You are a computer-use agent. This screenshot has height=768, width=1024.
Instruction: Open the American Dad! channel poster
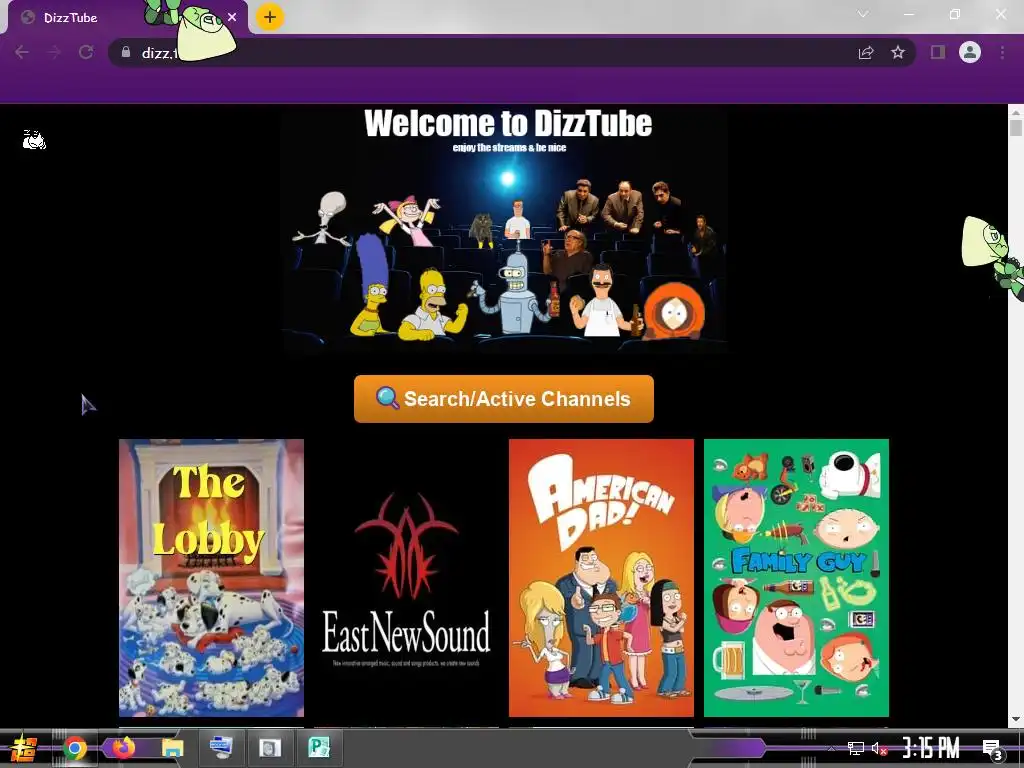tap(601, 578)
